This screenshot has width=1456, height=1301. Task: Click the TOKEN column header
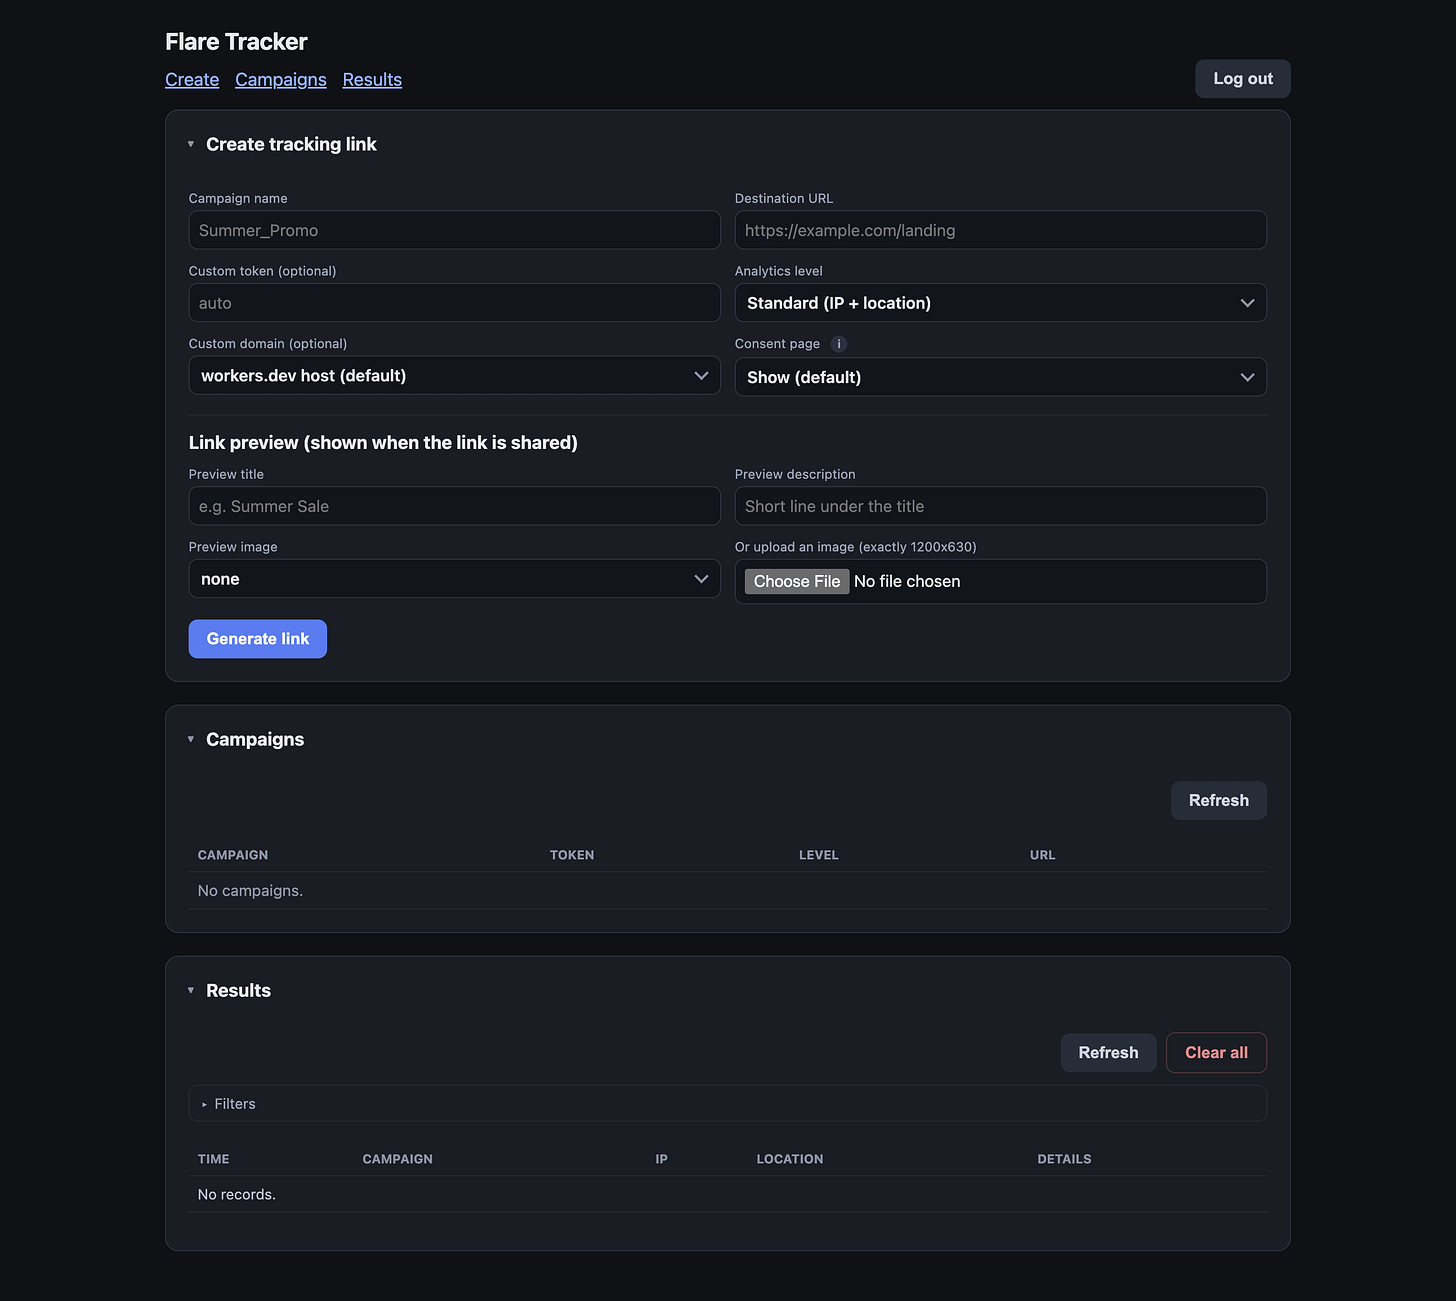[x=572, y=855]
